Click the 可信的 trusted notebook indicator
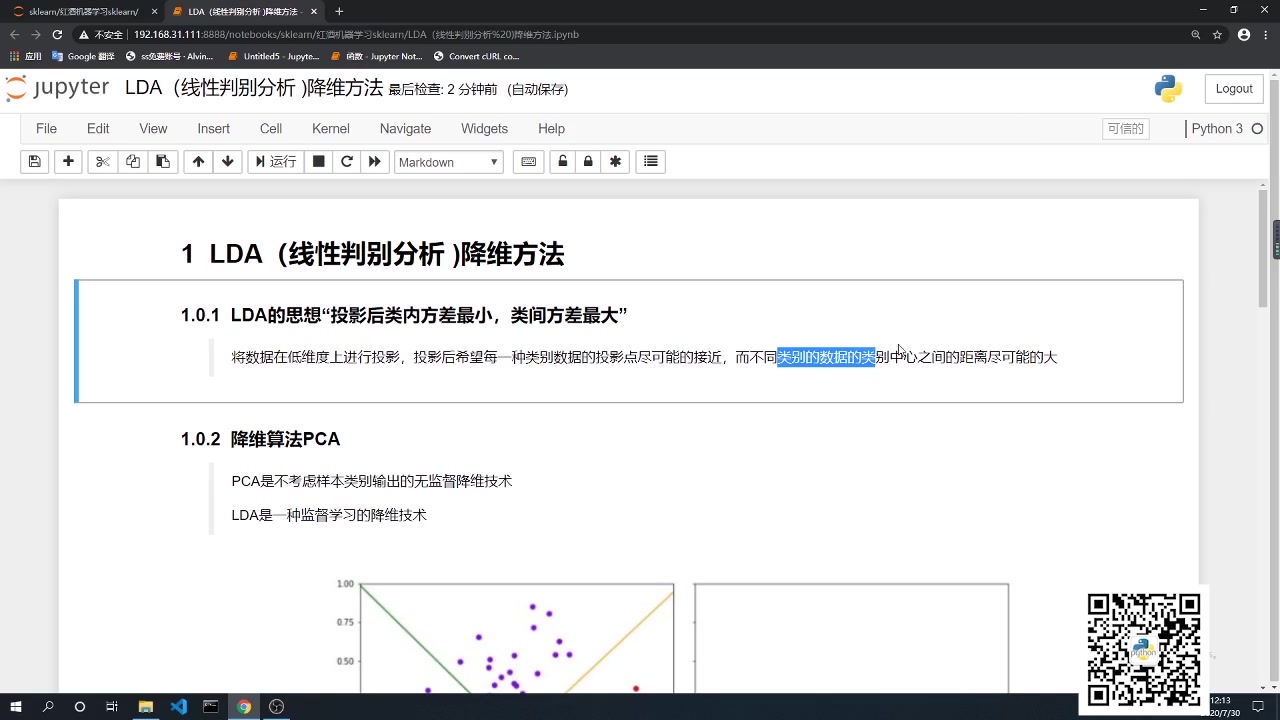 1125,129
